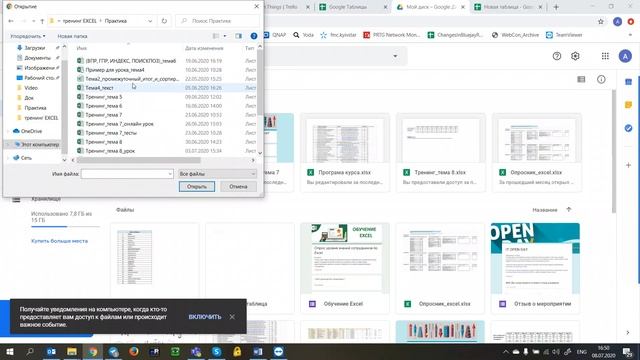Open the Практика folder in sidebar

[35, 108]
